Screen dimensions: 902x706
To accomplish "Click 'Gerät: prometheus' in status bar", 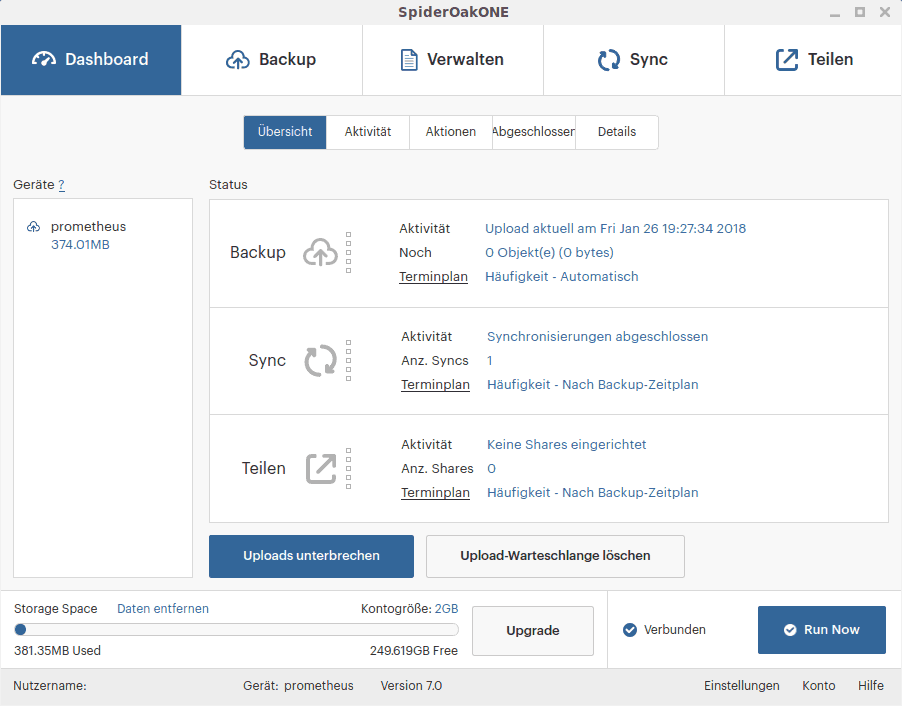I will point(298,686).
